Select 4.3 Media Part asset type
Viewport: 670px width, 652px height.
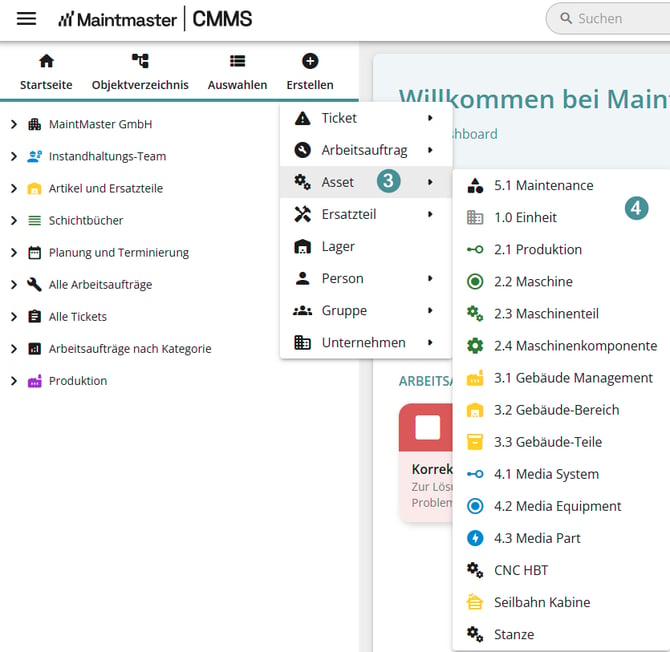(x=561, y=538)
